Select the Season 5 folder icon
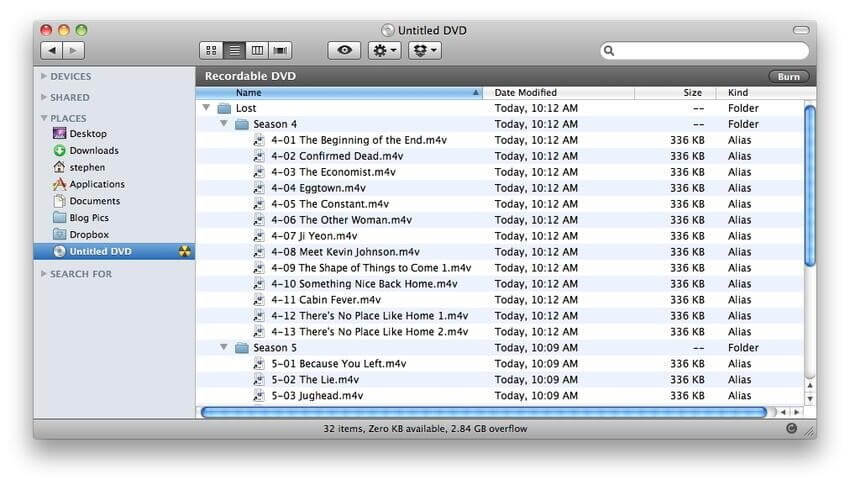850x485 pixels. click(242, 348)
